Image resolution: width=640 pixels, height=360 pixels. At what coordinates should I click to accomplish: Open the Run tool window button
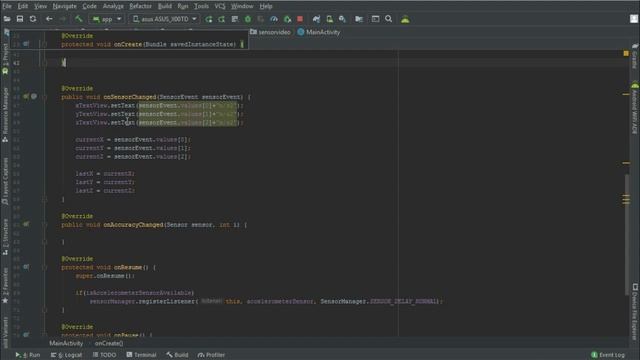[x=28, y=355]
